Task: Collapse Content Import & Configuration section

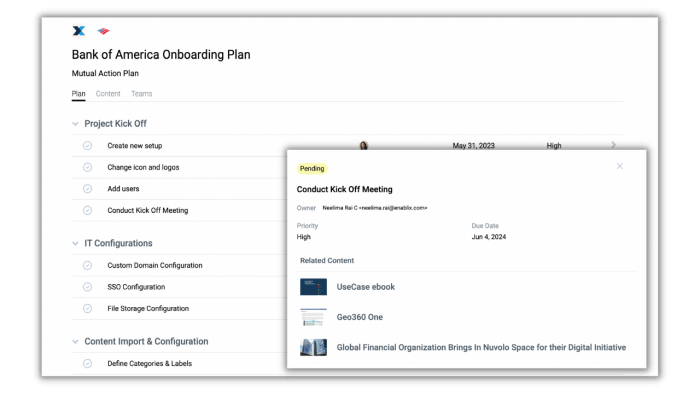Action: click(75, 342)
